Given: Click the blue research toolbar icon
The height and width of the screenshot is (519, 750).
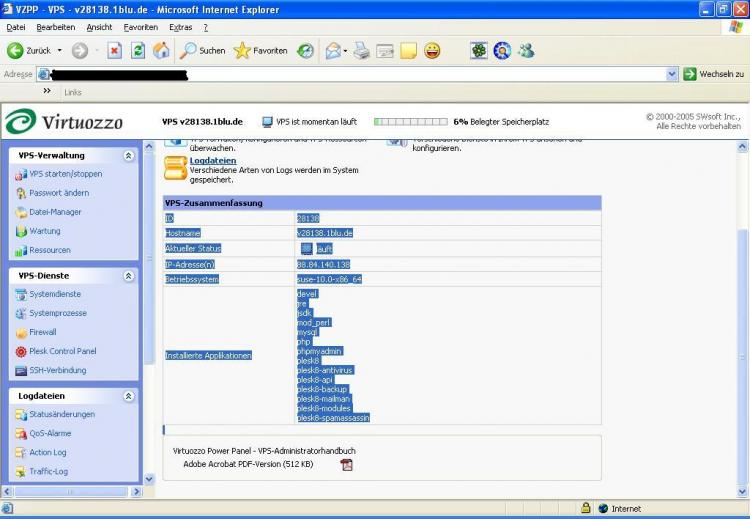Looking at the screenshot, I should 502,50.
